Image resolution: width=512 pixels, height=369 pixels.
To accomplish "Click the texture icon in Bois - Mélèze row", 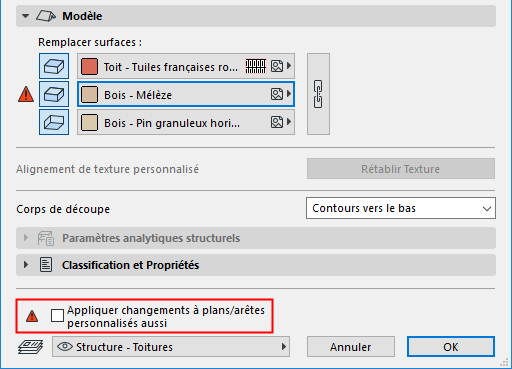I will click(x=277, y=94).
